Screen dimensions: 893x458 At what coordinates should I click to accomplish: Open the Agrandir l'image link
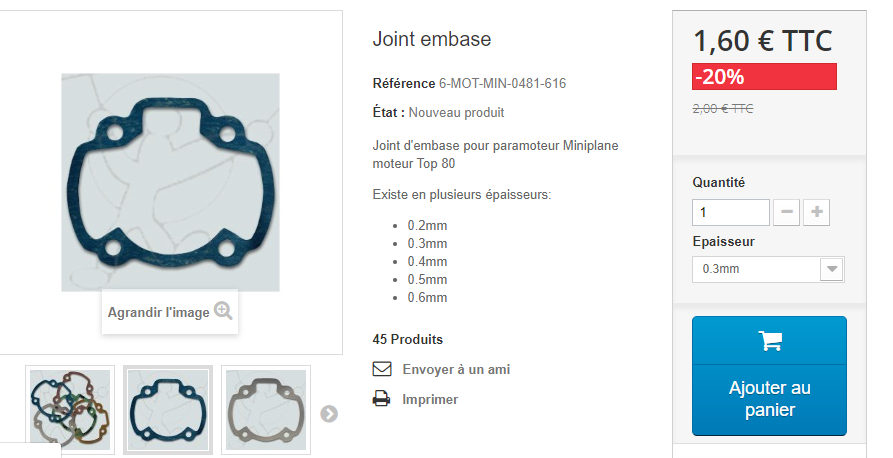click(158, 312)
